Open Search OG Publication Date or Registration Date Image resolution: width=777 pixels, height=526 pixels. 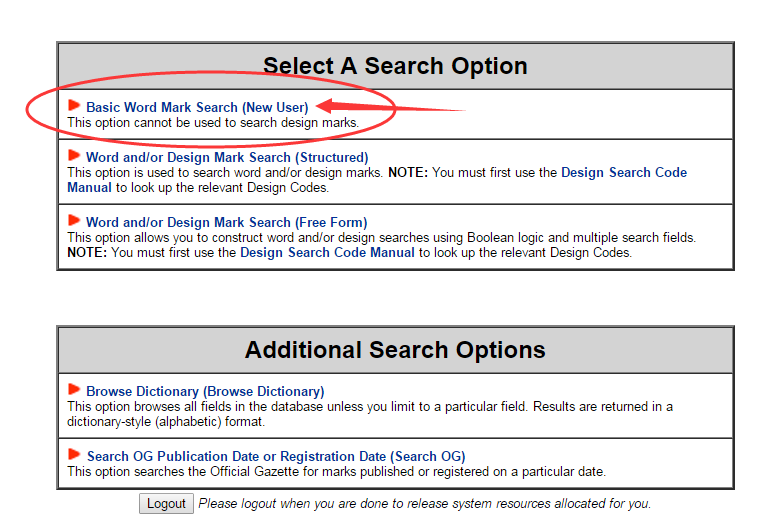276,456
